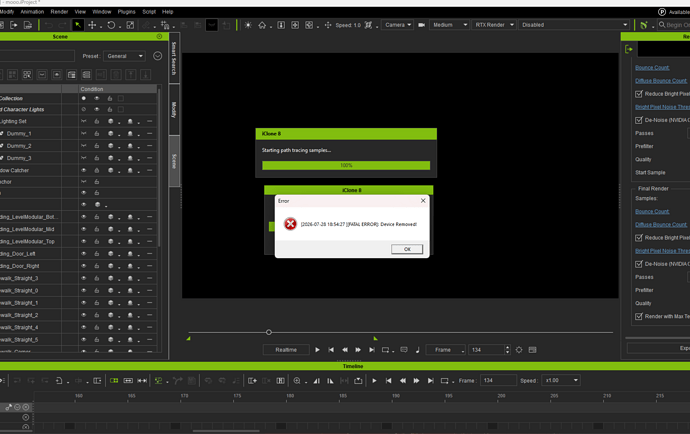Image resolution: width=690 pixels, height=434 pixels.
Task: Activate the Scale object tool
Action: (x=130, y=25)
